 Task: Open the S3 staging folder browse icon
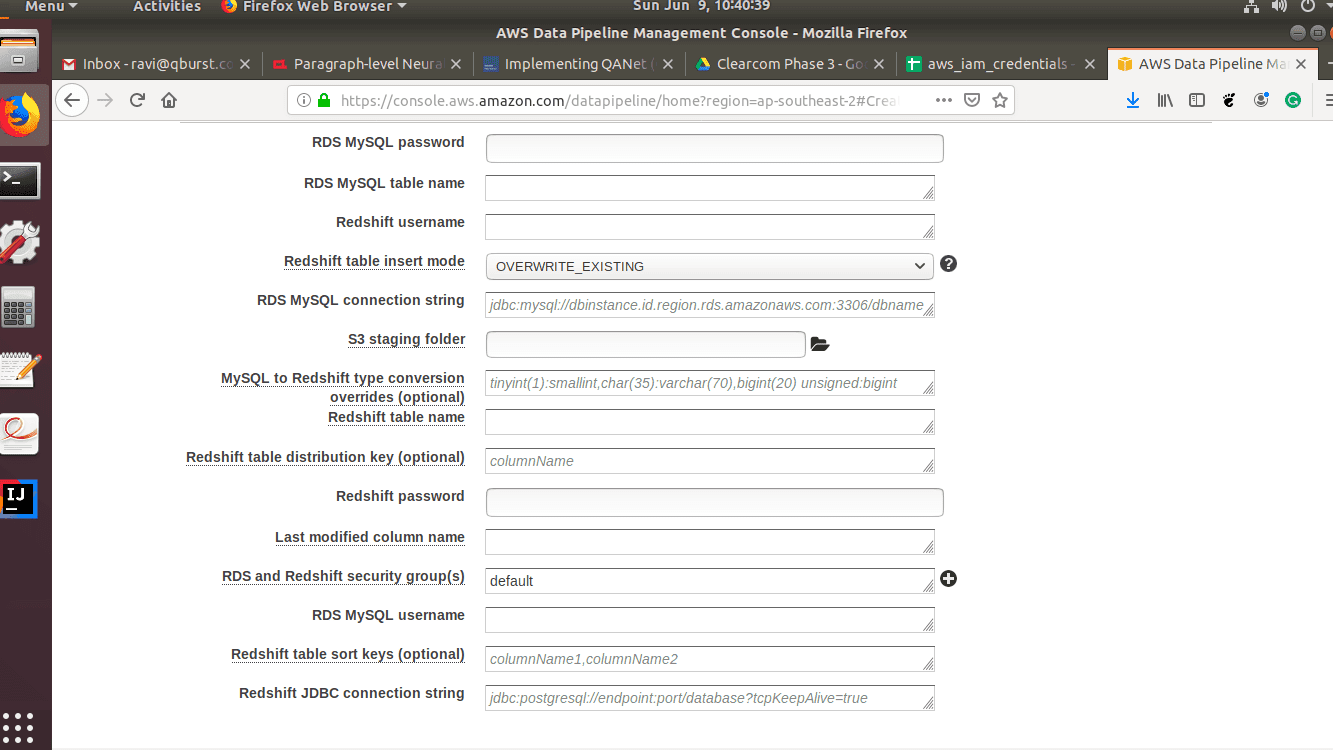click(820, 345)
